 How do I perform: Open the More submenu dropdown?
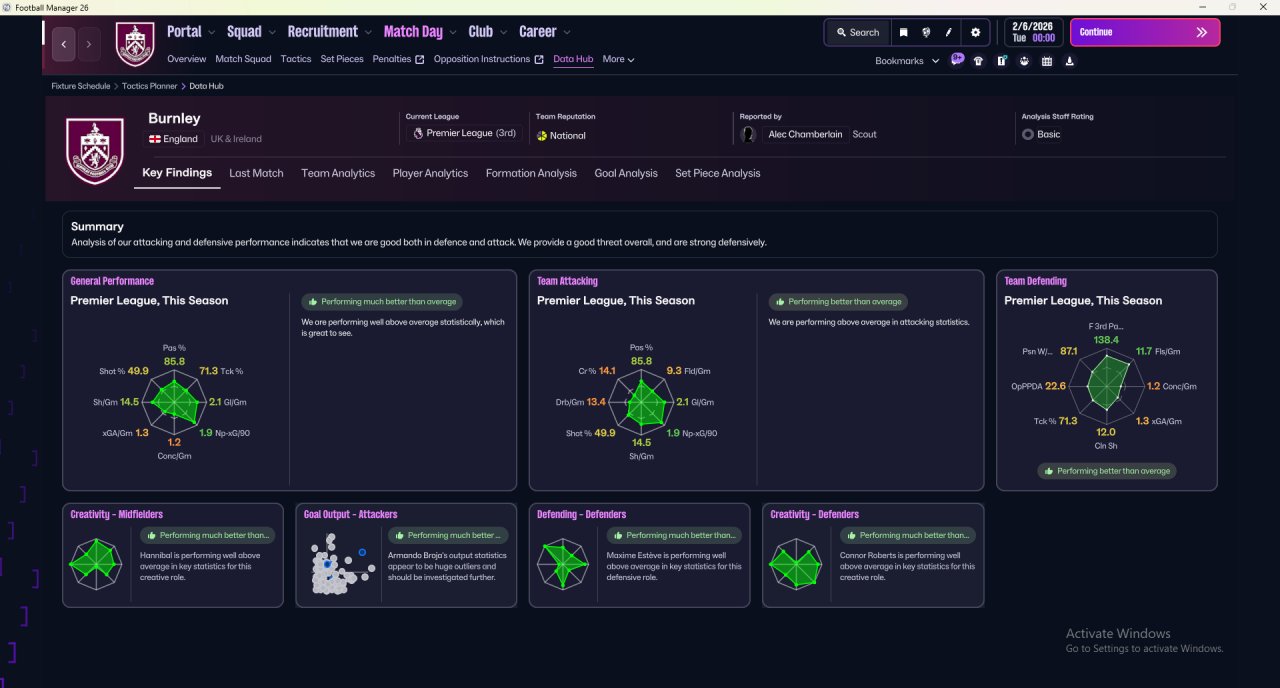click(618, 59)
